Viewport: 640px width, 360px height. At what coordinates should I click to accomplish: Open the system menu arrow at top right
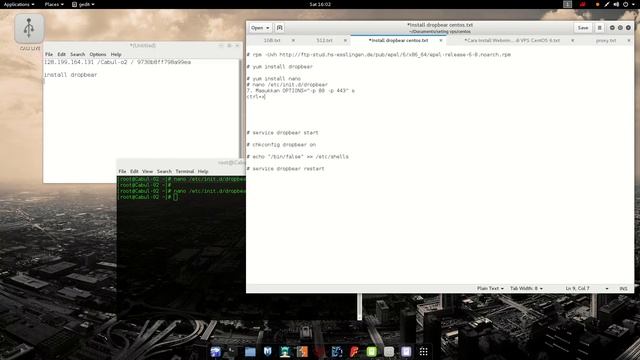634,4
